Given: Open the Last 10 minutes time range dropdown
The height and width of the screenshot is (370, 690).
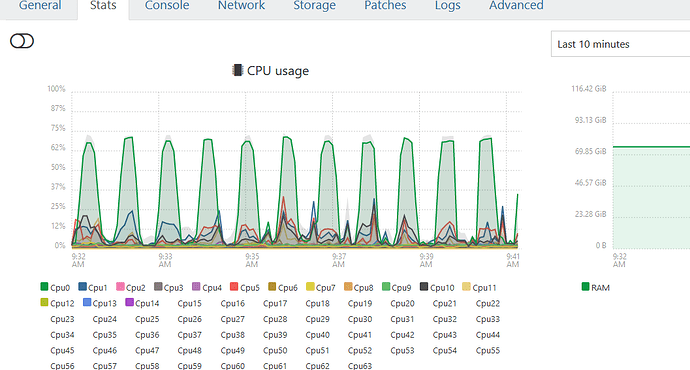Looking at the screenshot, I should (620, 44).
